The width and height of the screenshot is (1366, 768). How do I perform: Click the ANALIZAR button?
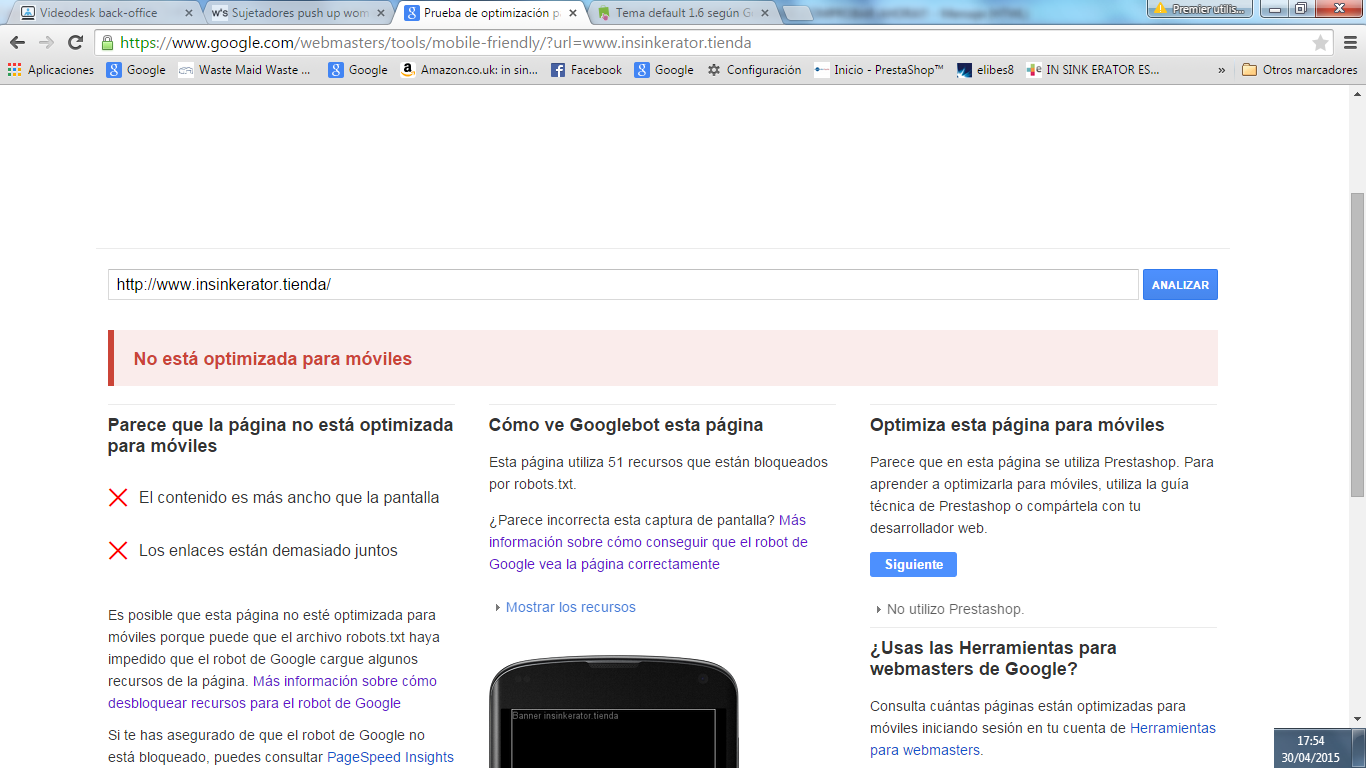(1180, 285)
